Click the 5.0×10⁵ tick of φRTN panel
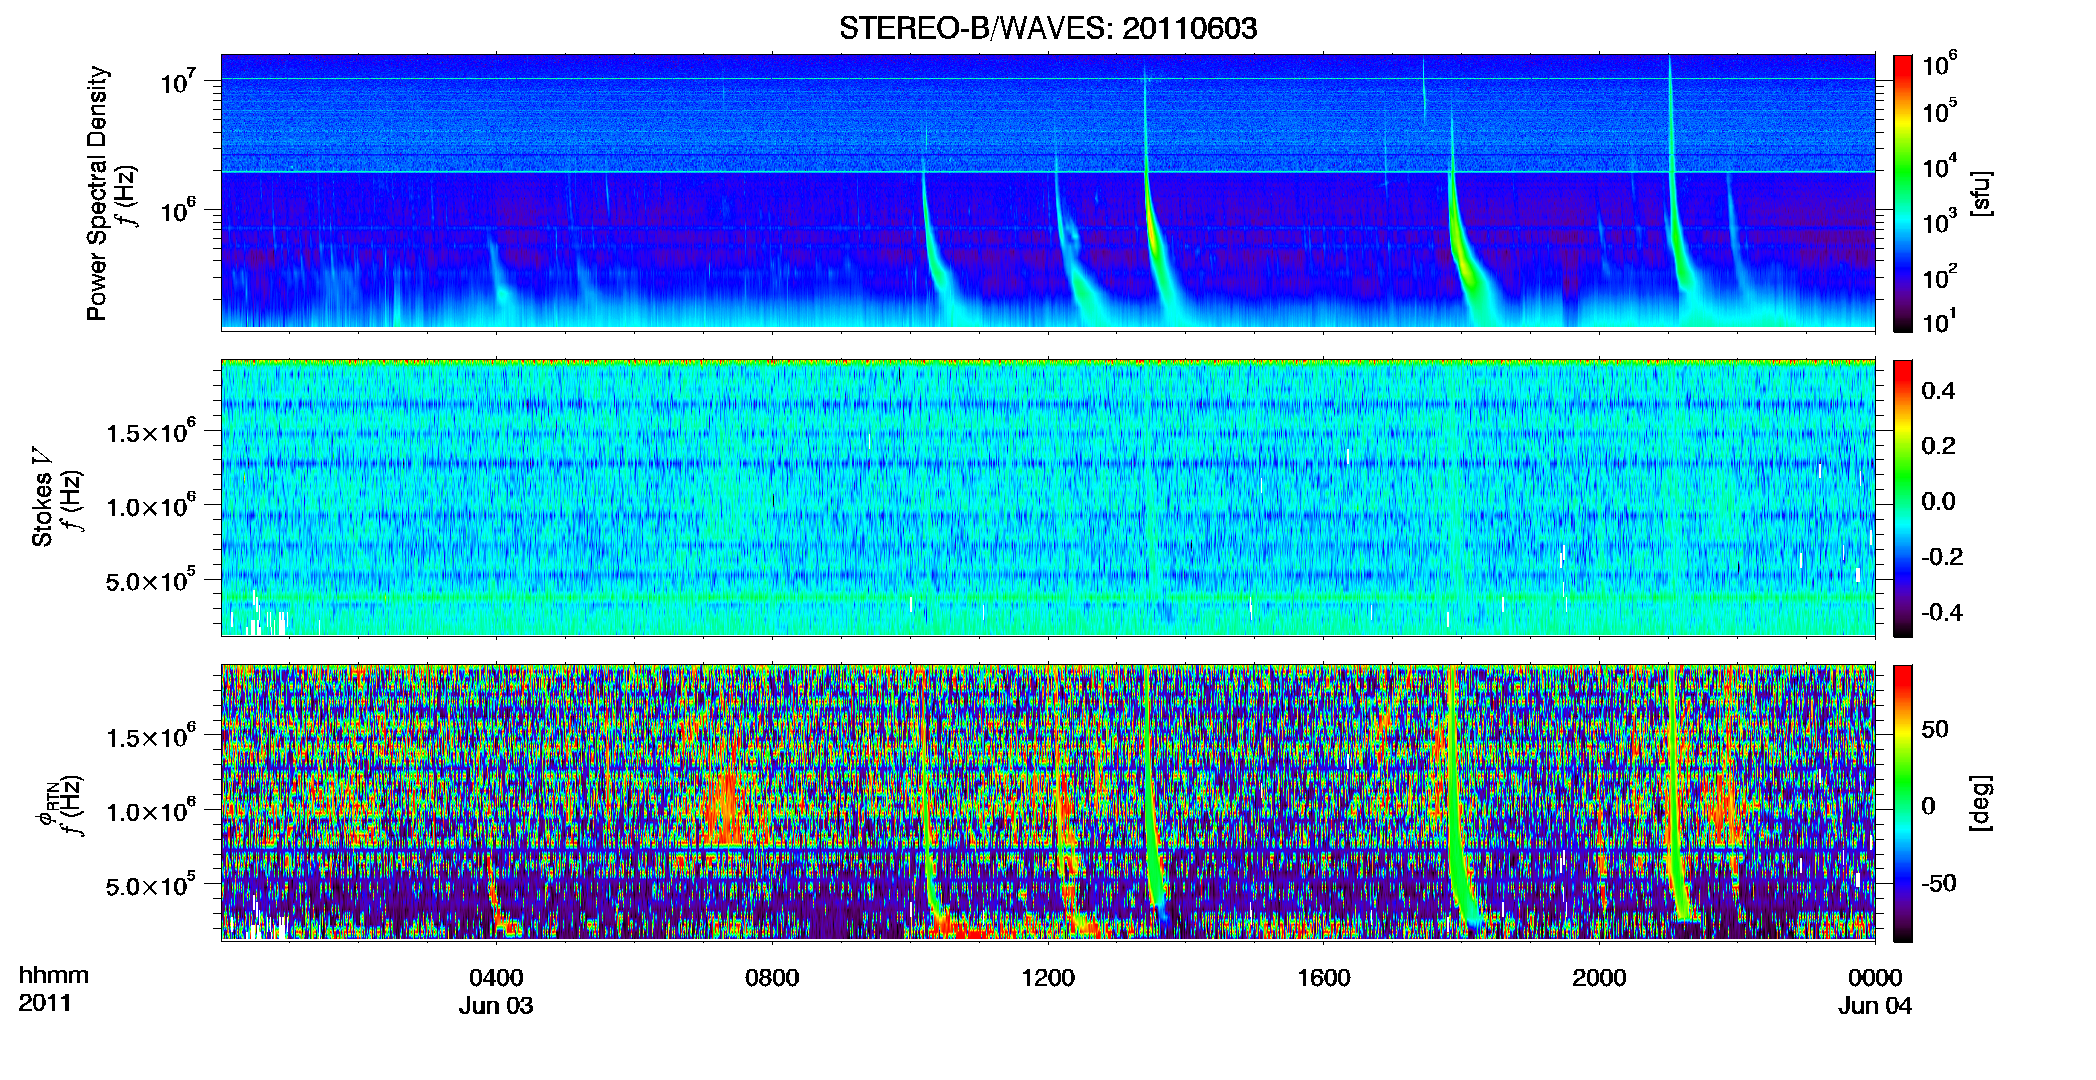2096x1080 pixels. point(151,885)
